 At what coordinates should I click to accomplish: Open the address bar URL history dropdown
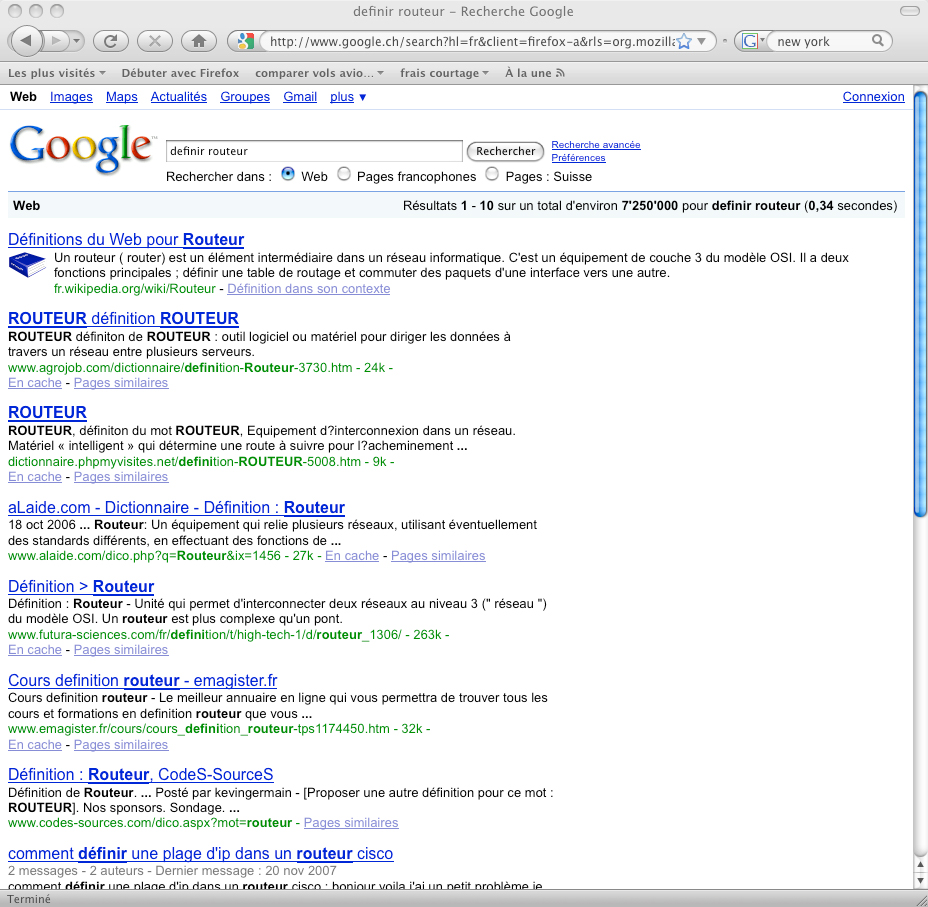pos(702,41)
